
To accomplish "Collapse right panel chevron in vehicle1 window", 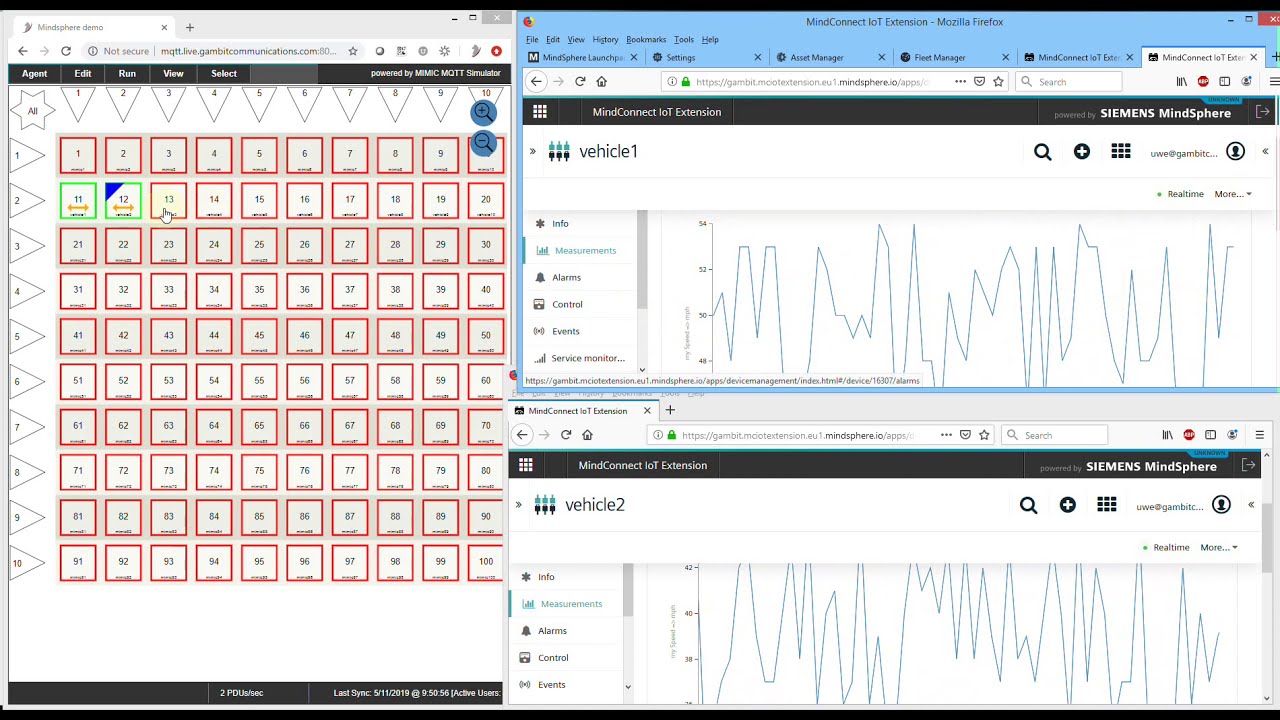I will coord(1265,152).
